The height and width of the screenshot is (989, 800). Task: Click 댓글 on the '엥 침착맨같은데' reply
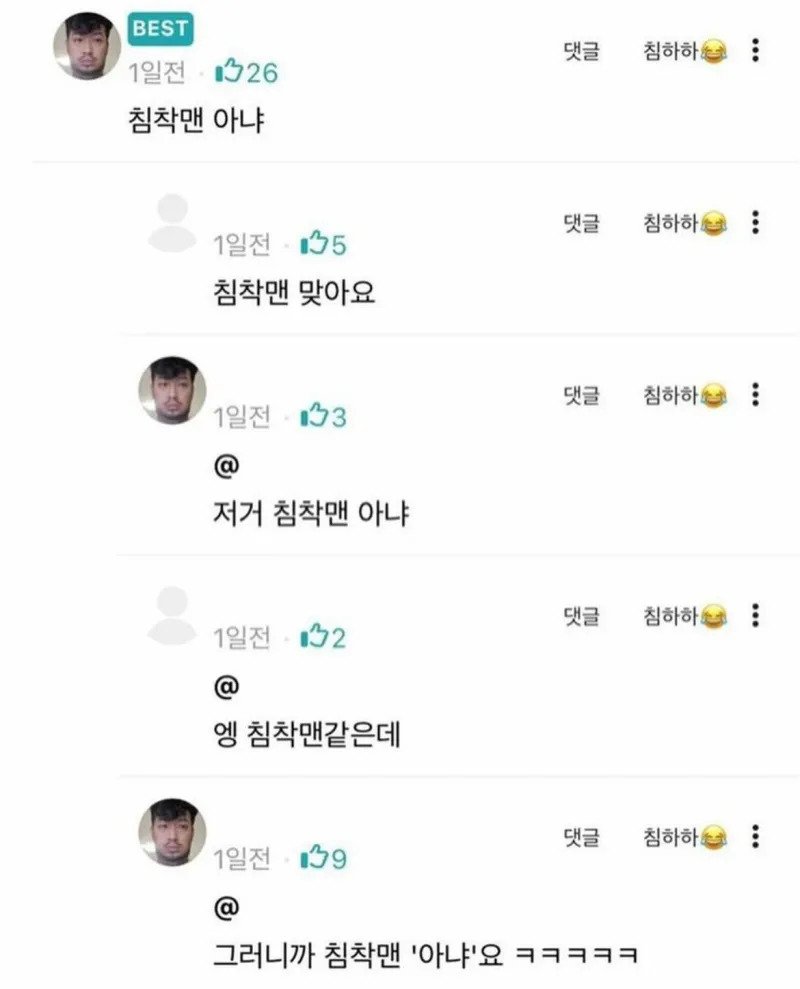[581, 616]
